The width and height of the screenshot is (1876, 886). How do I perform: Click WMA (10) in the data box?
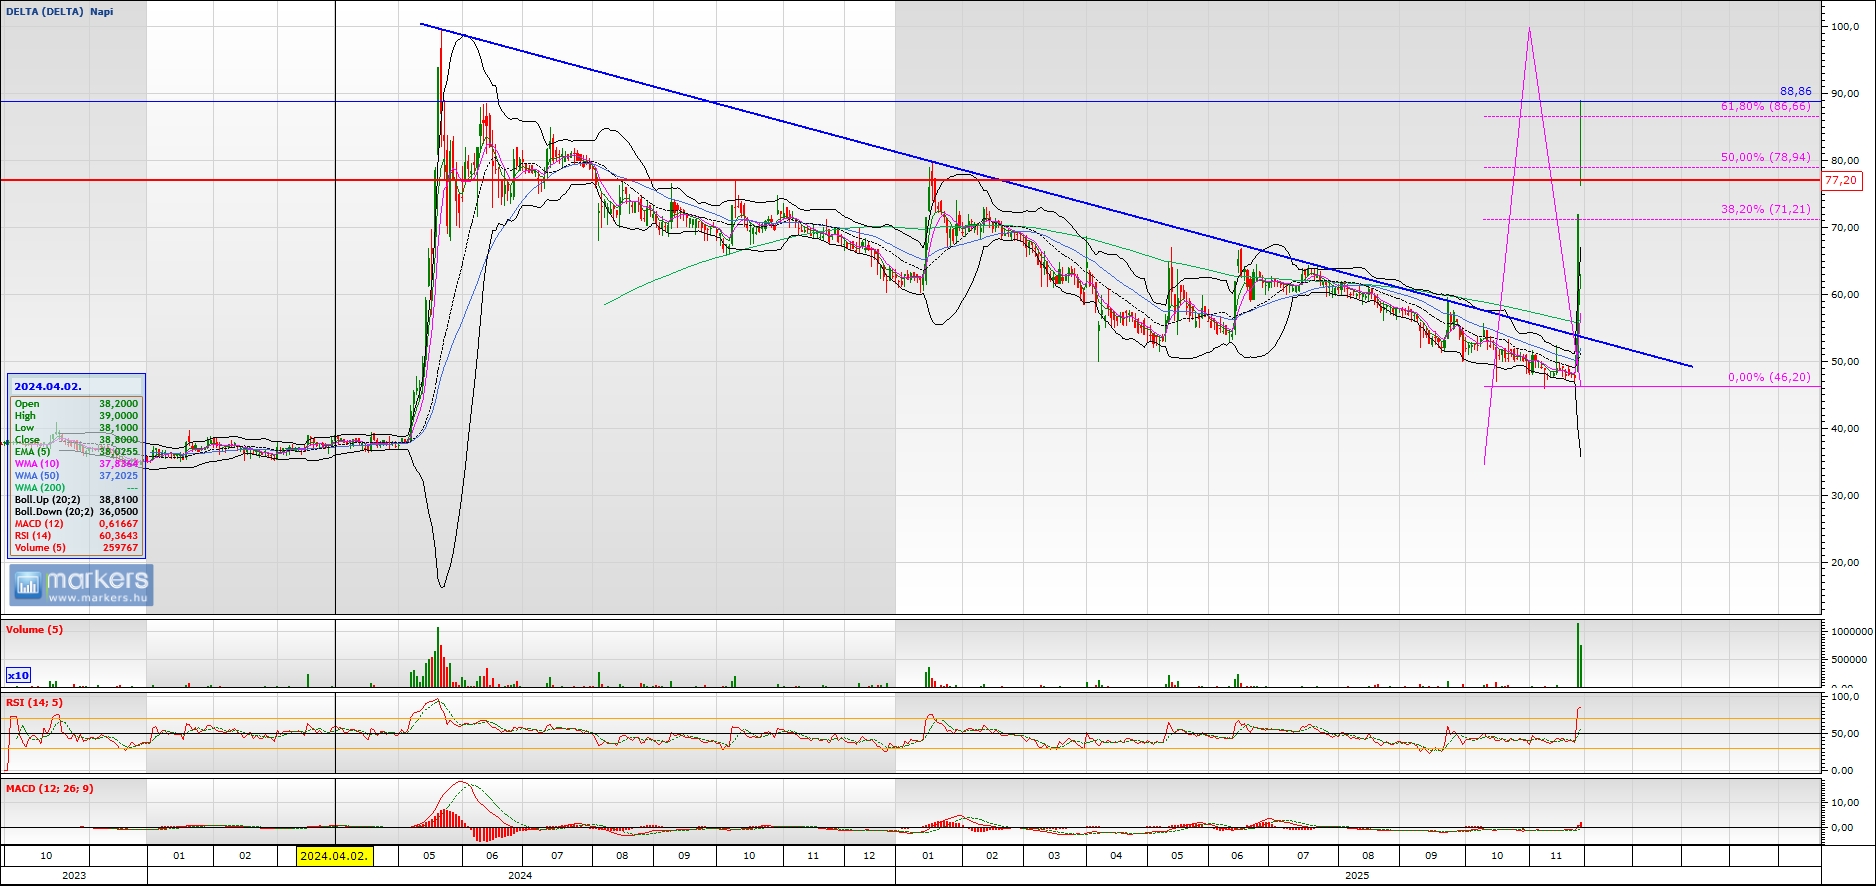click(x=37, y=464)
